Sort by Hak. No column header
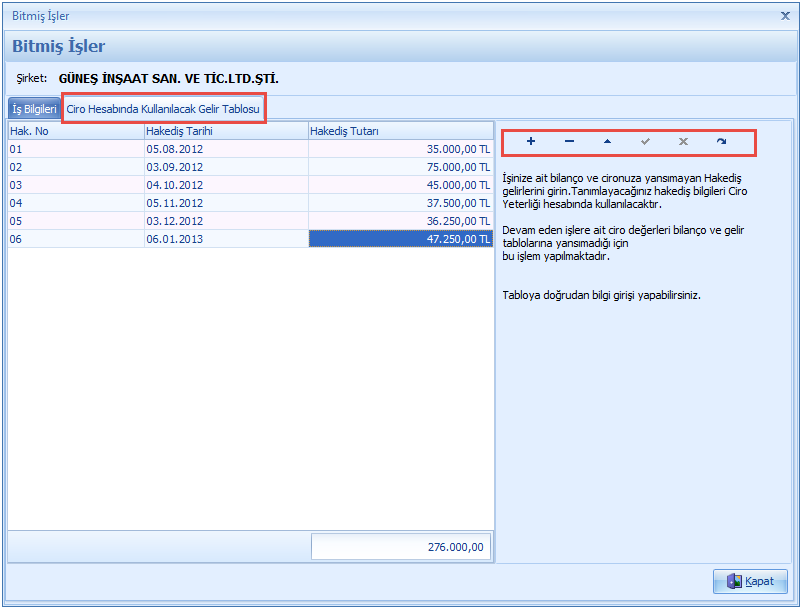Image resolution: width=802 pixels, height=609 pixels. (75, 131)
